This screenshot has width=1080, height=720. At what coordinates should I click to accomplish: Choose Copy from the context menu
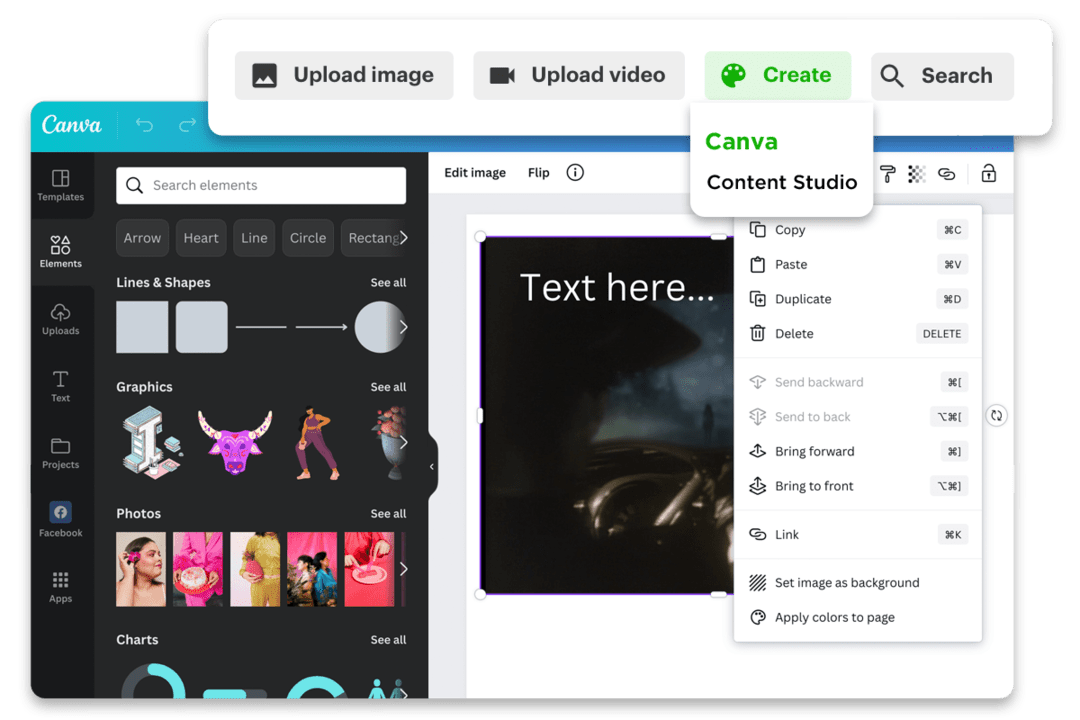click(858, 230)
